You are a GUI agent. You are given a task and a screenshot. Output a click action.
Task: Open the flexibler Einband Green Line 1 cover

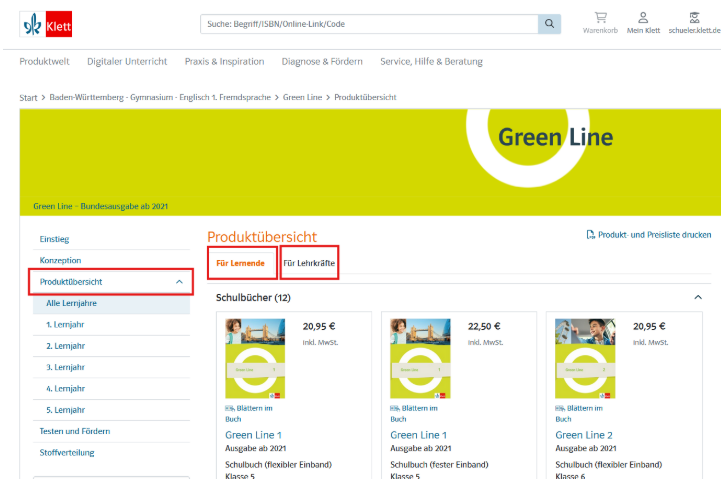point(255,359)
